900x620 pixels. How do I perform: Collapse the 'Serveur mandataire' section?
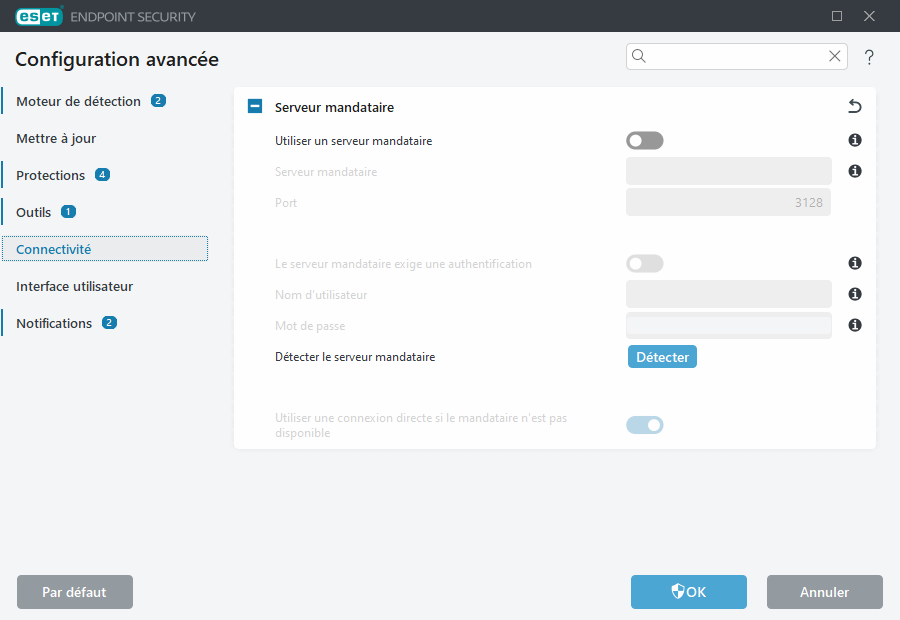[x=254, y=106]
